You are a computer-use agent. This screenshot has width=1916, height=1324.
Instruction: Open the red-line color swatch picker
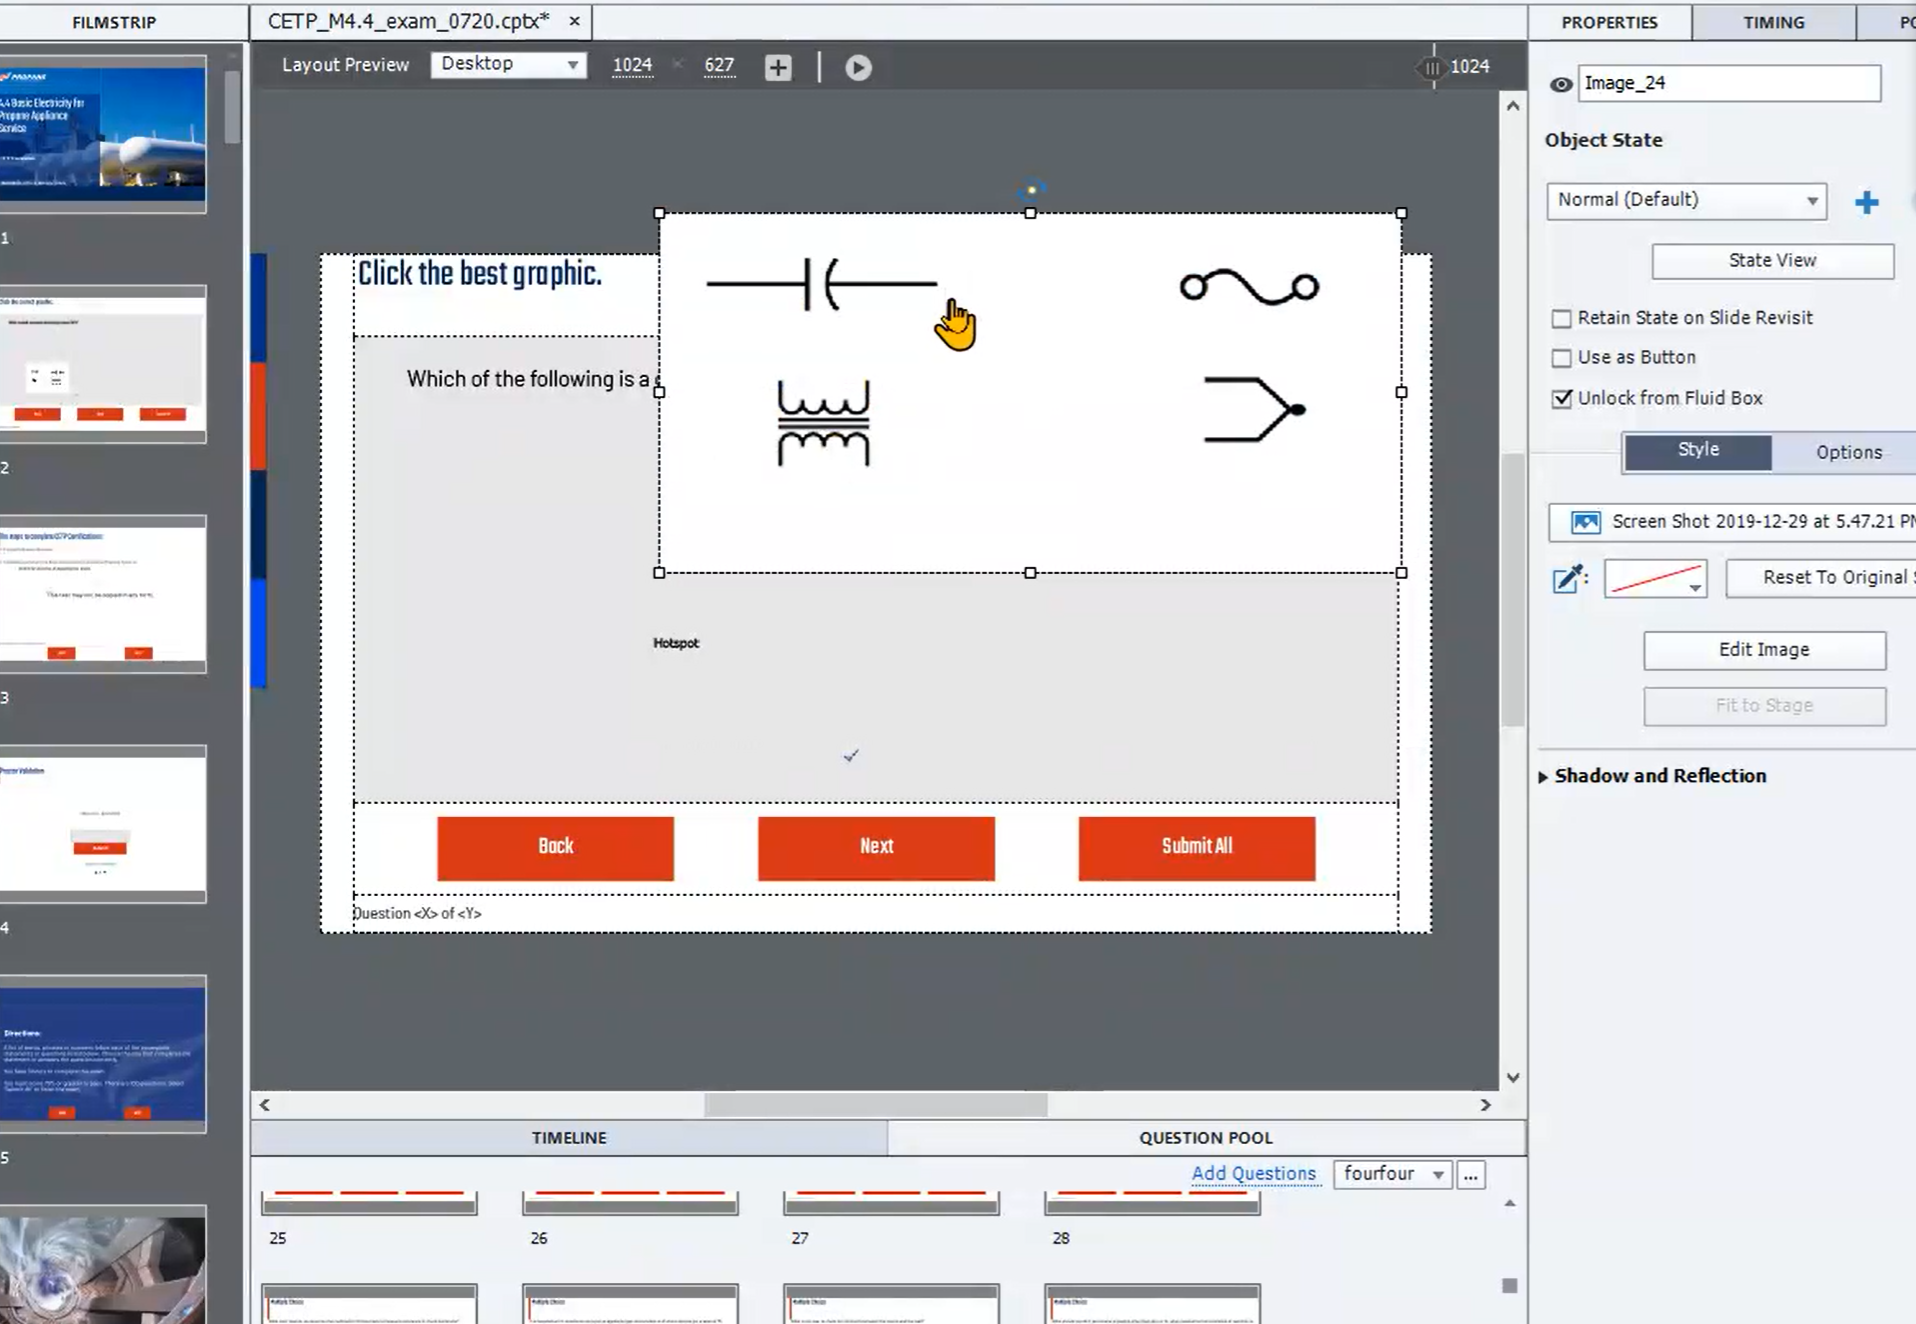pos(1655,579)
